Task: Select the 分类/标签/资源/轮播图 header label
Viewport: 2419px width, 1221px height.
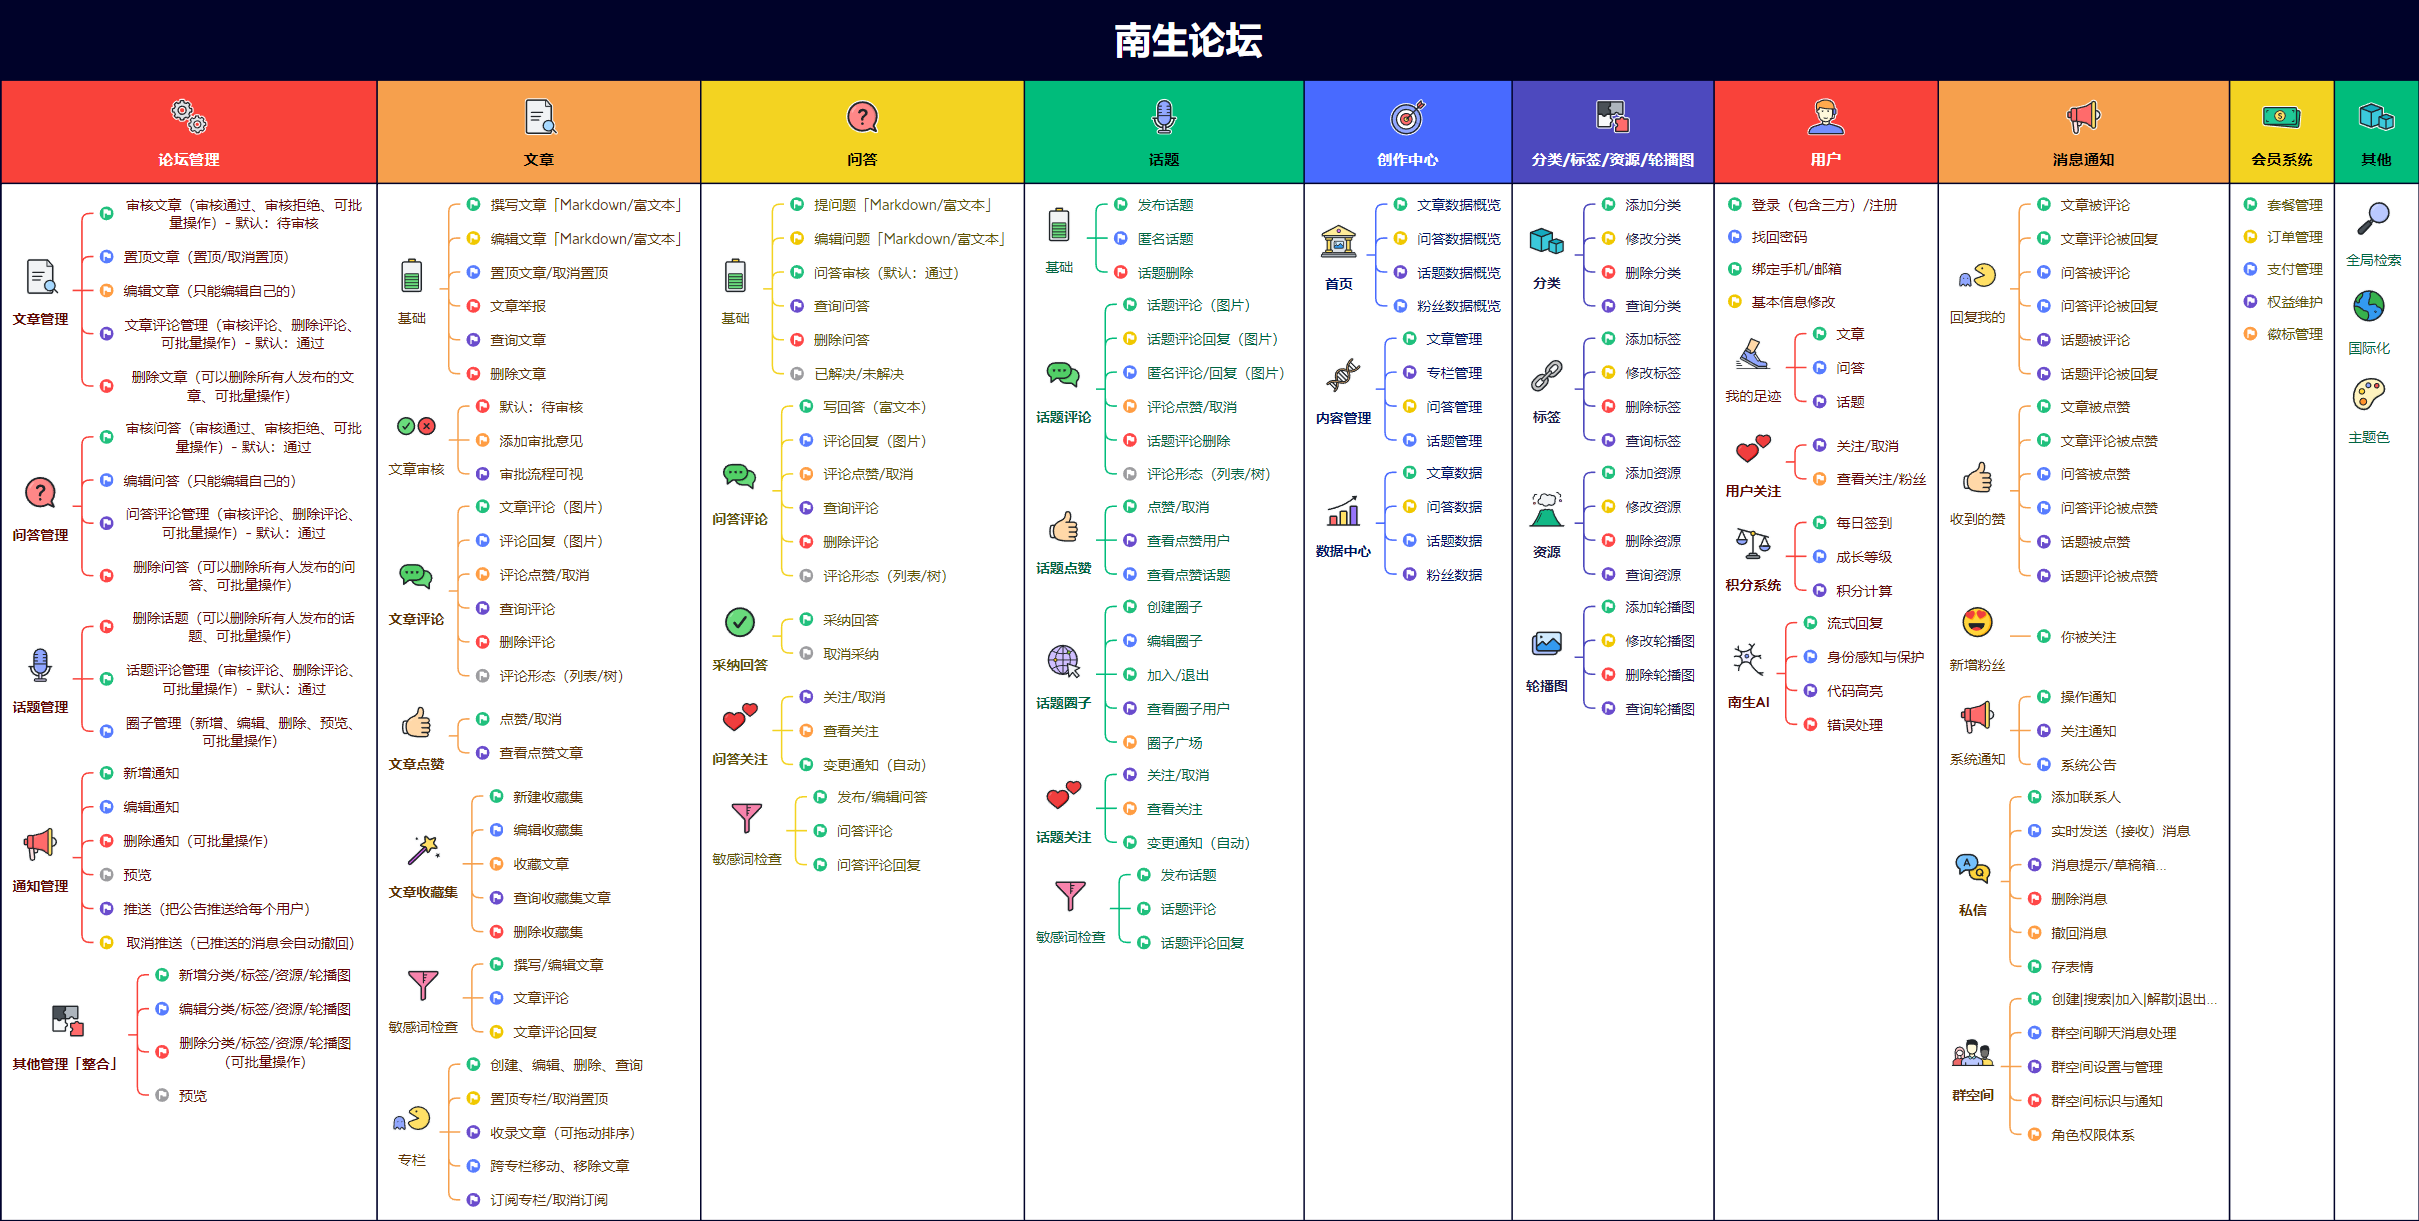Action: (1612, 160)
